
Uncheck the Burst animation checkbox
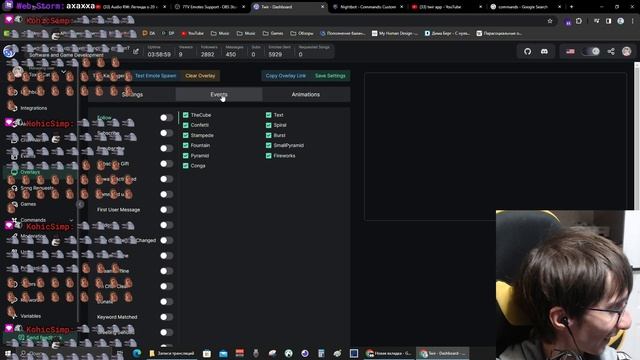[269, 135]
